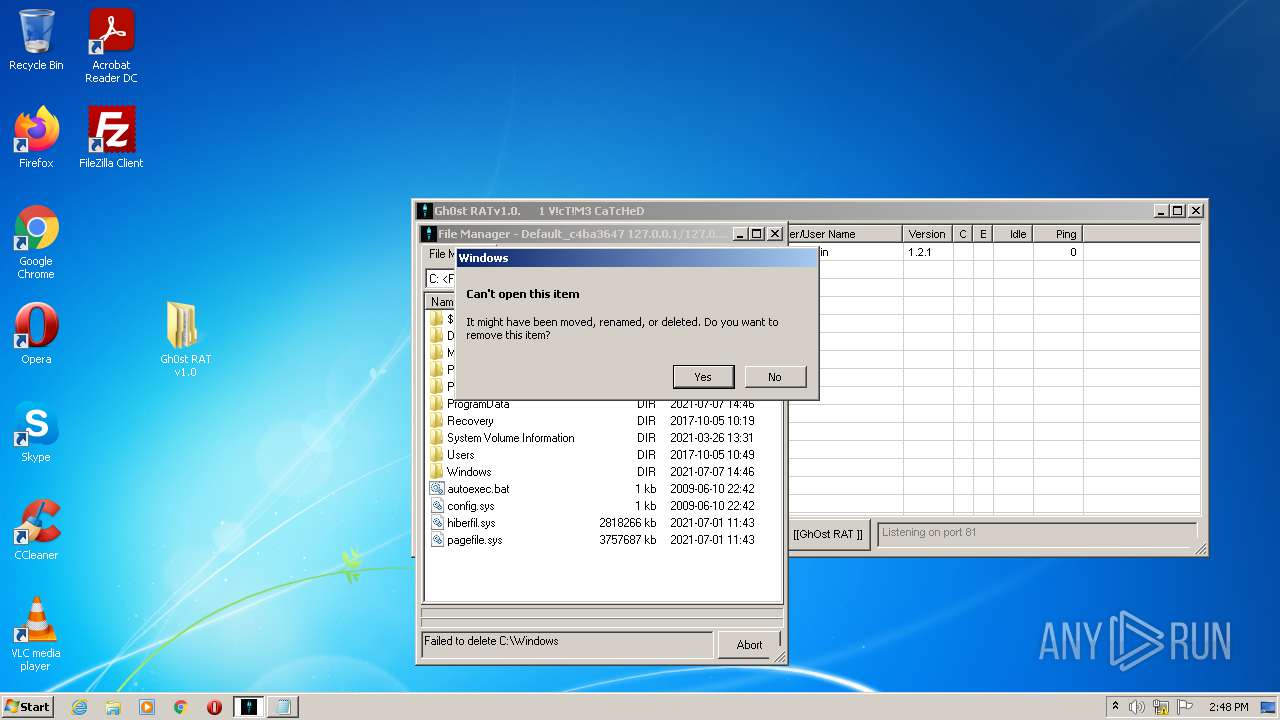Open VLC media player shortcut
Viewport: 1280px width, 720px height.
click(36, 634)
